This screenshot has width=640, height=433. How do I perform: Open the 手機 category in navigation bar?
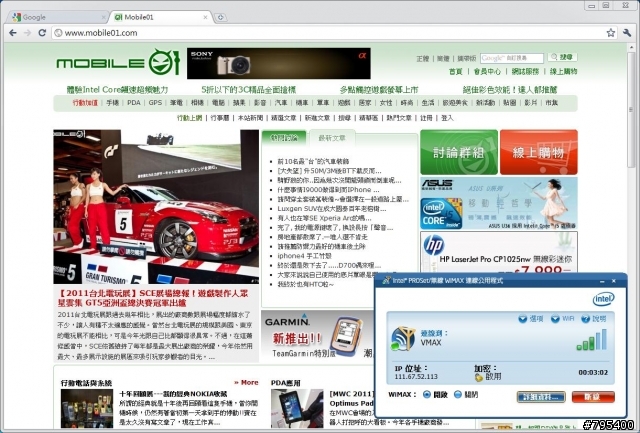[x=112, y=103]
